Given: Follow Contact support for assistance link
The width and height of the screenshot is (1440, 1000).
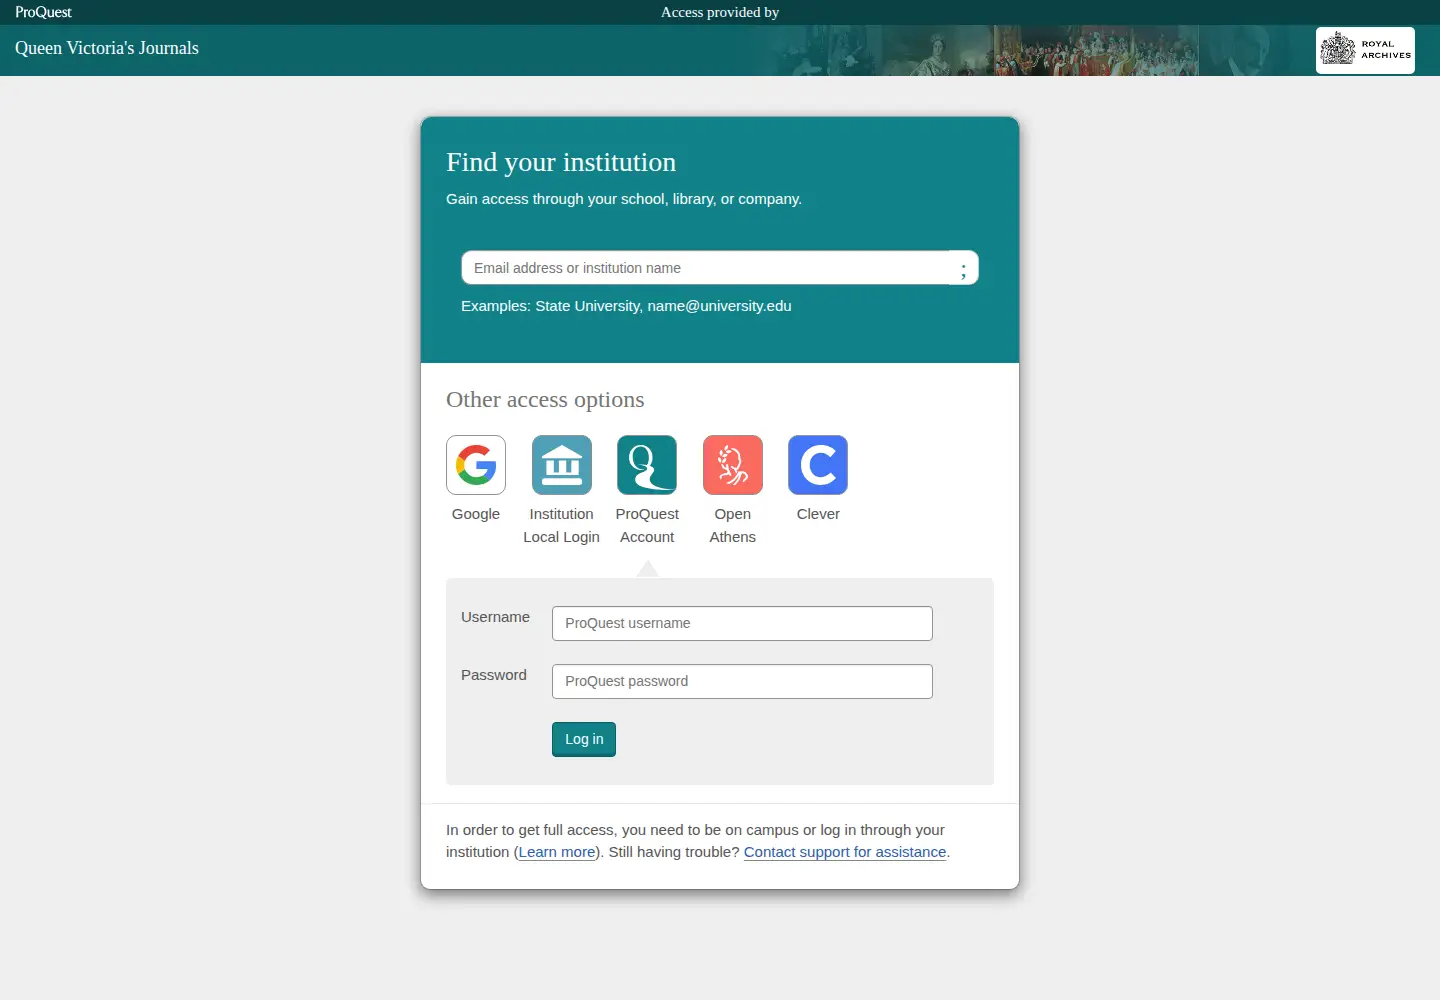Looking at the screenshot, I should coord(845,852).
